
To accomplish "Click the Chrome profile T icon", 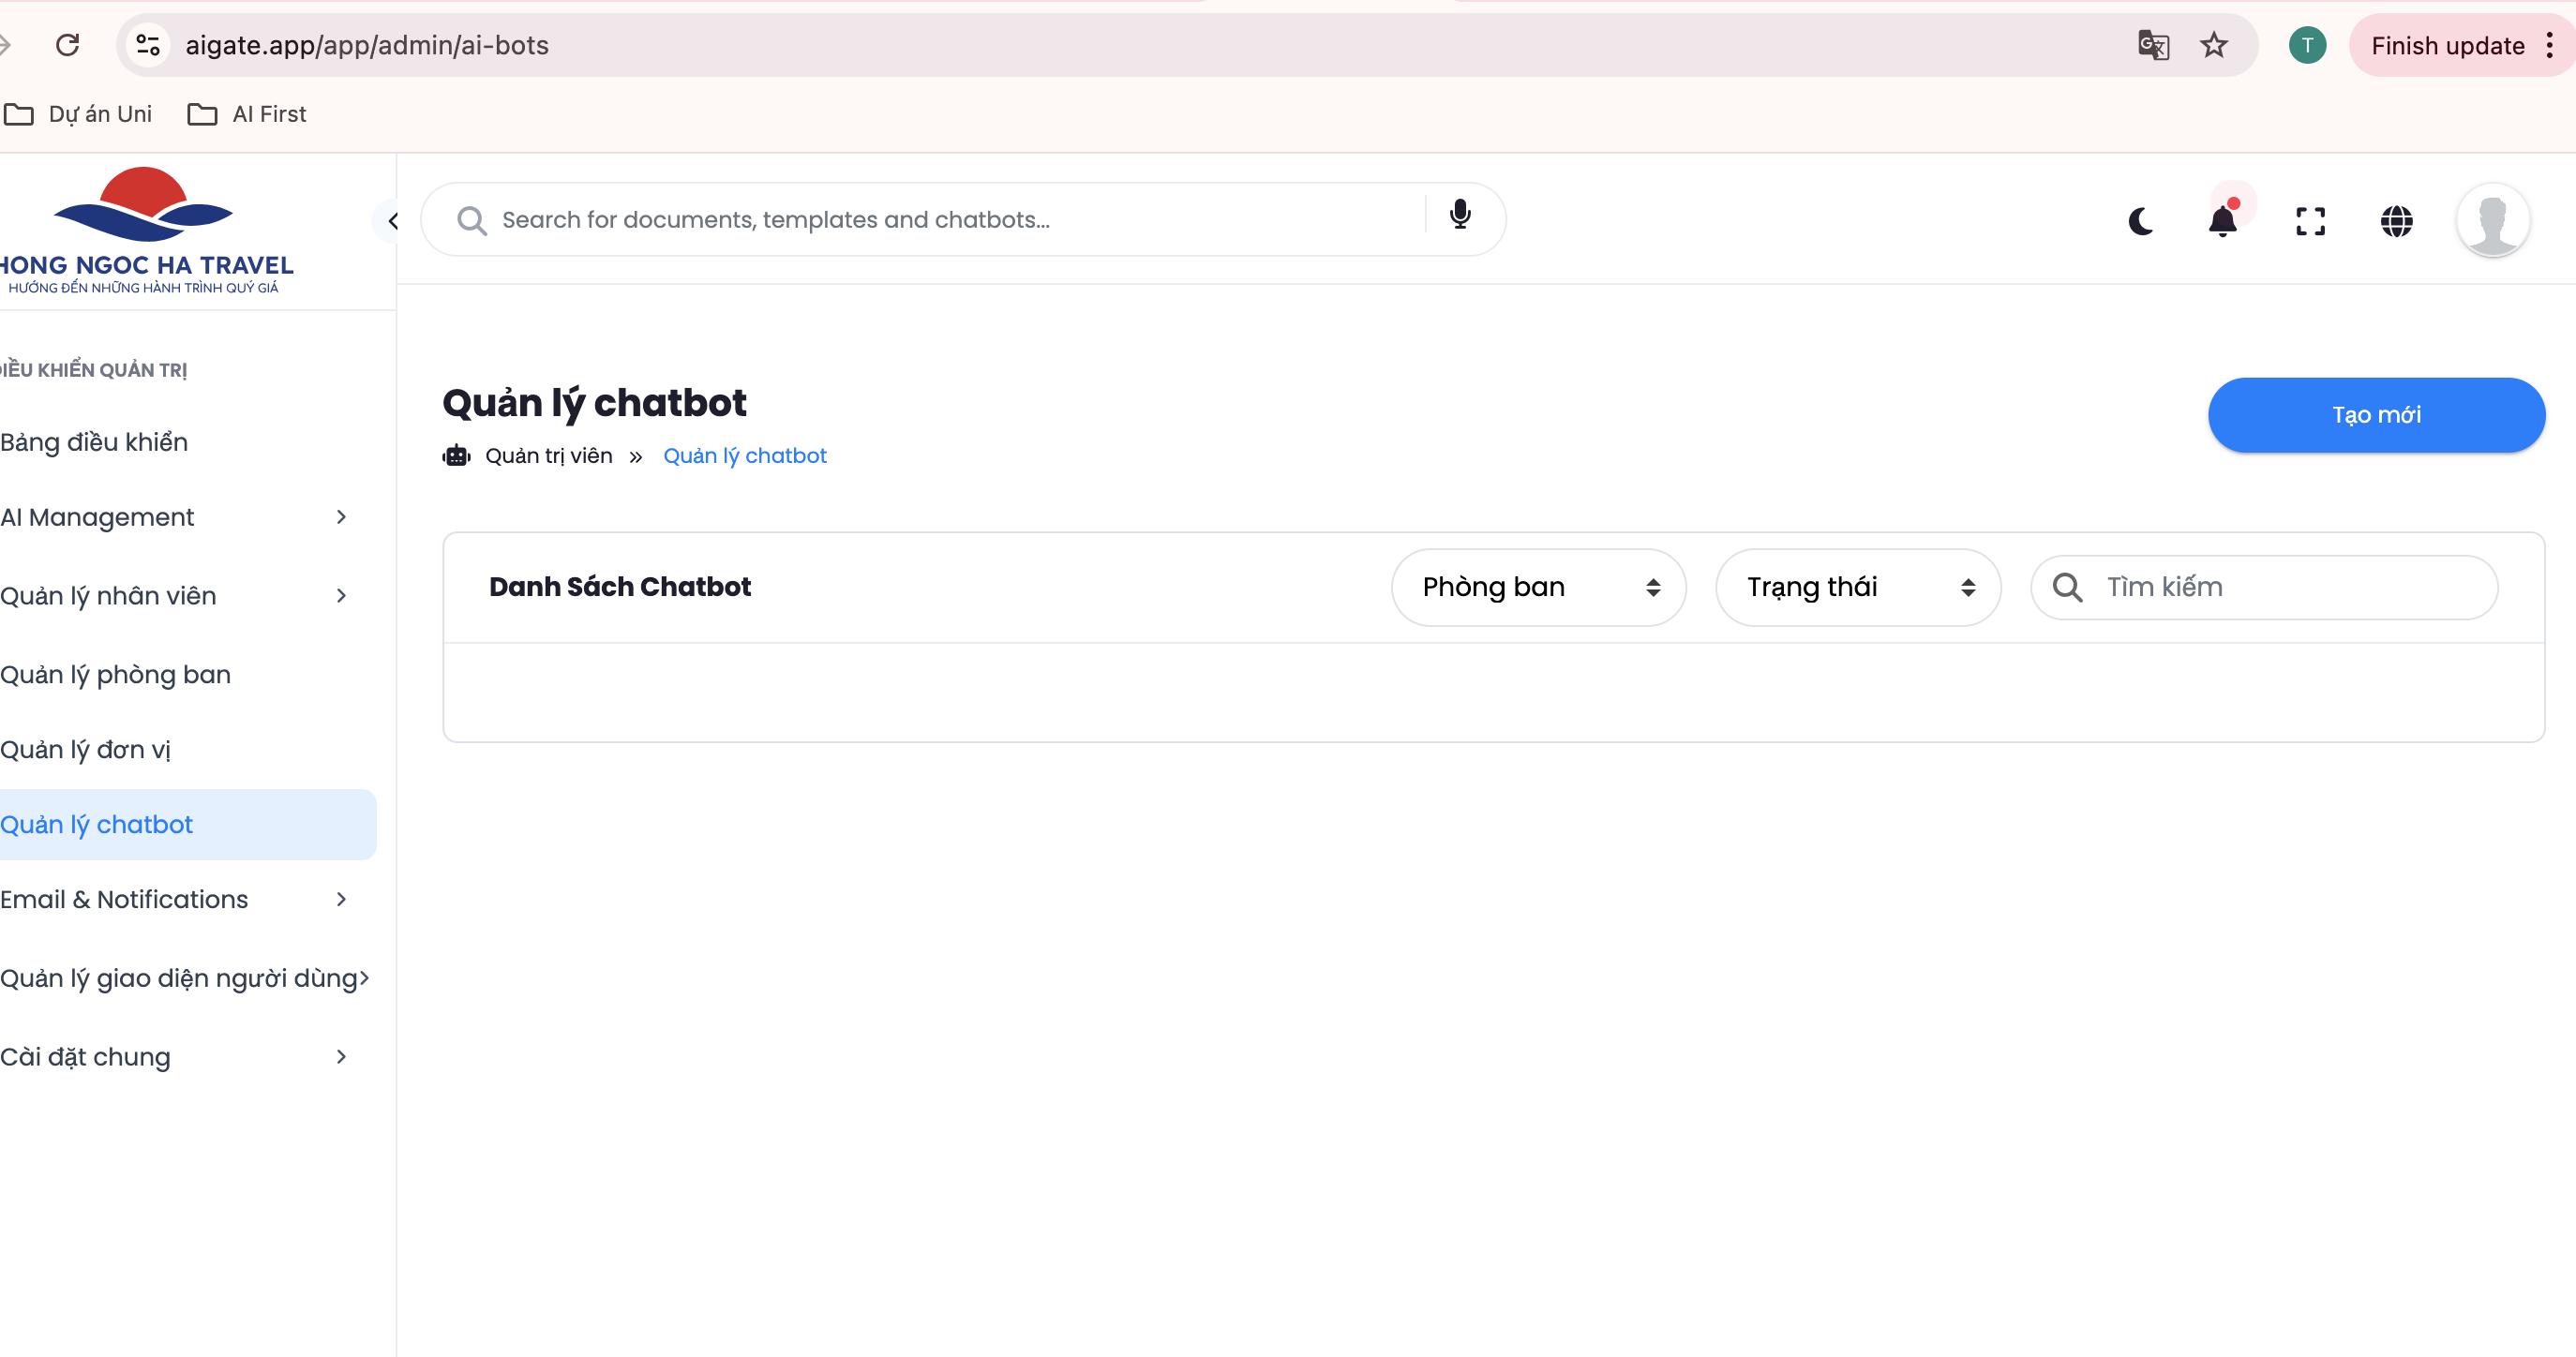I will tap(2307, 45).
